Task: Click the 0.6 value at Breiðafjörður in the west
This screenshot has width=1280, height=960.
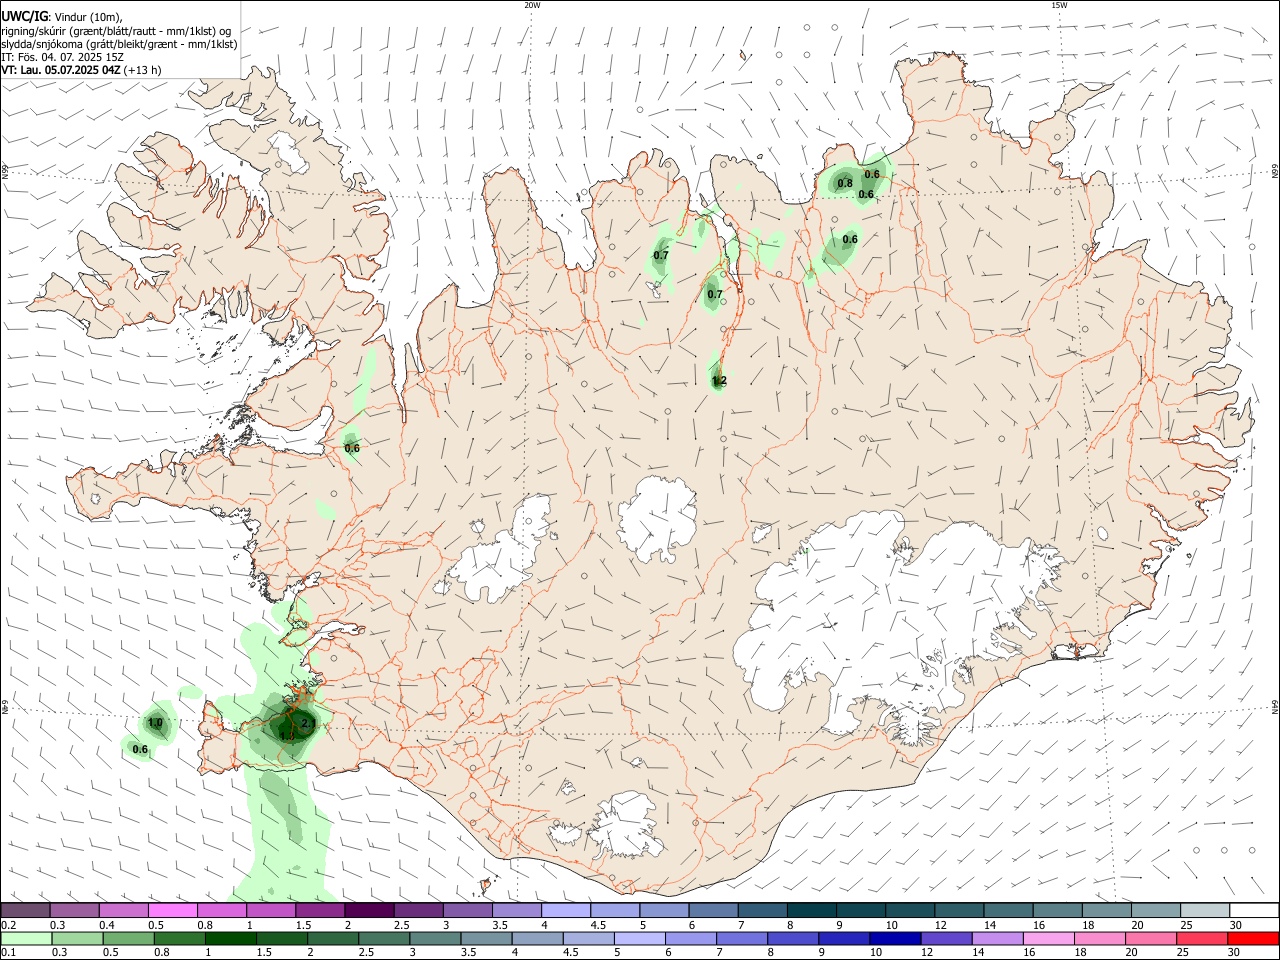Action: [352, 448]
